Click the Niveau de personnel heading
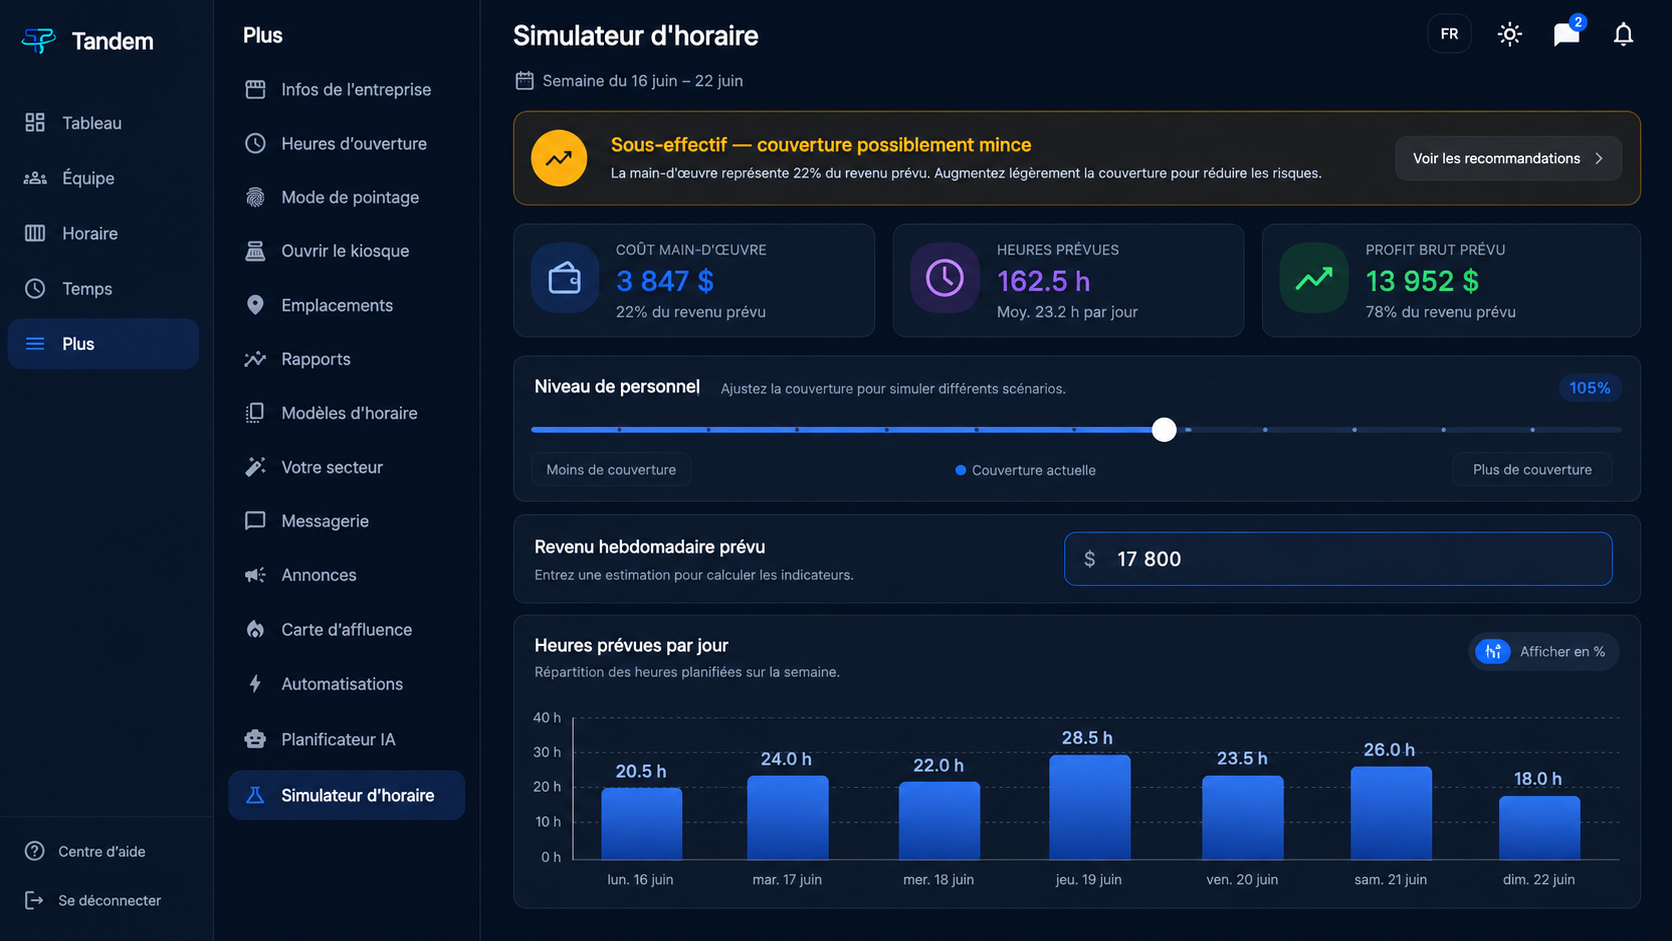1672x941 pixels. pos(617,387)
